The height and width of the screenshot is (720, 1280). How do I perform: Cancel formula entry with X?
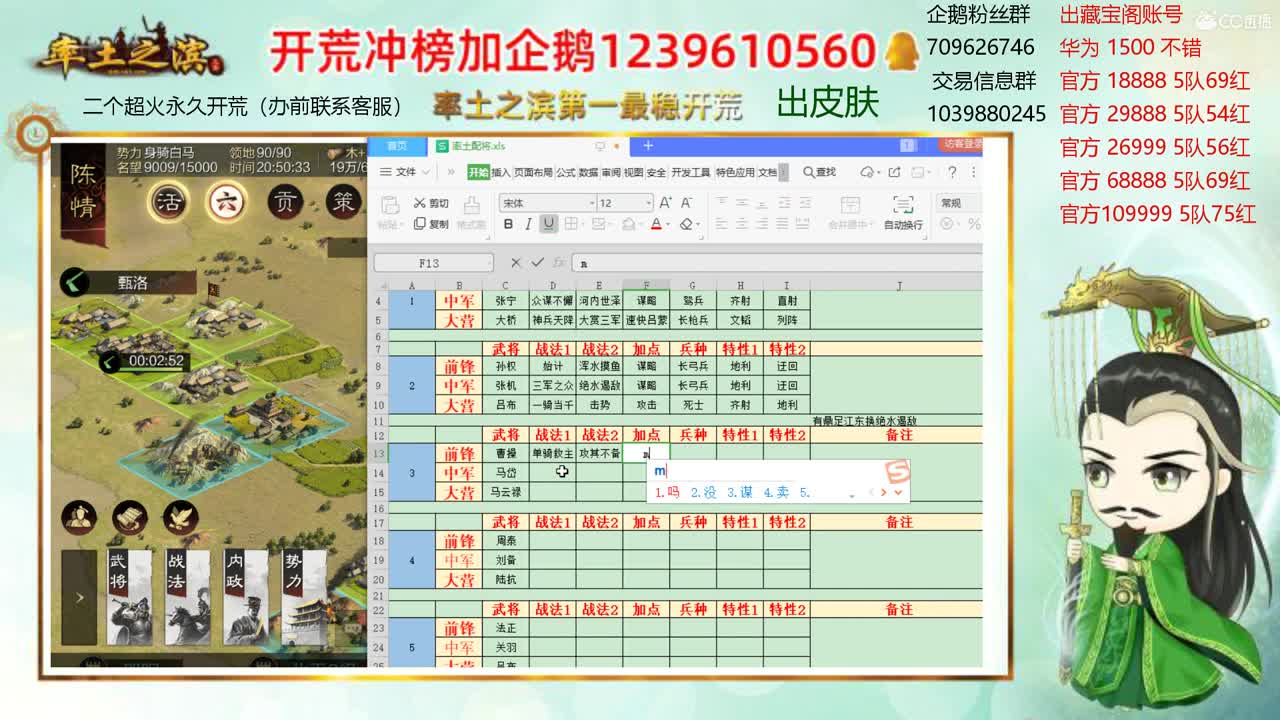point(516,263)
